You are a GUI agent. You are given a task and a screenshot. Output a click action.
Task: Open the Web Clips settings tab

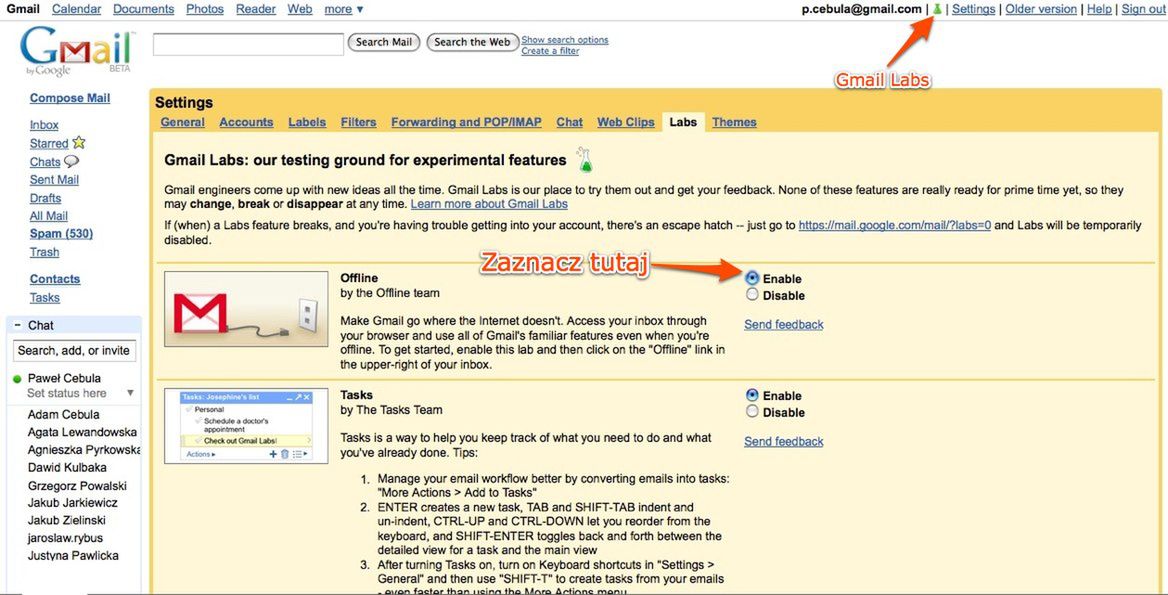pos(626,122)
